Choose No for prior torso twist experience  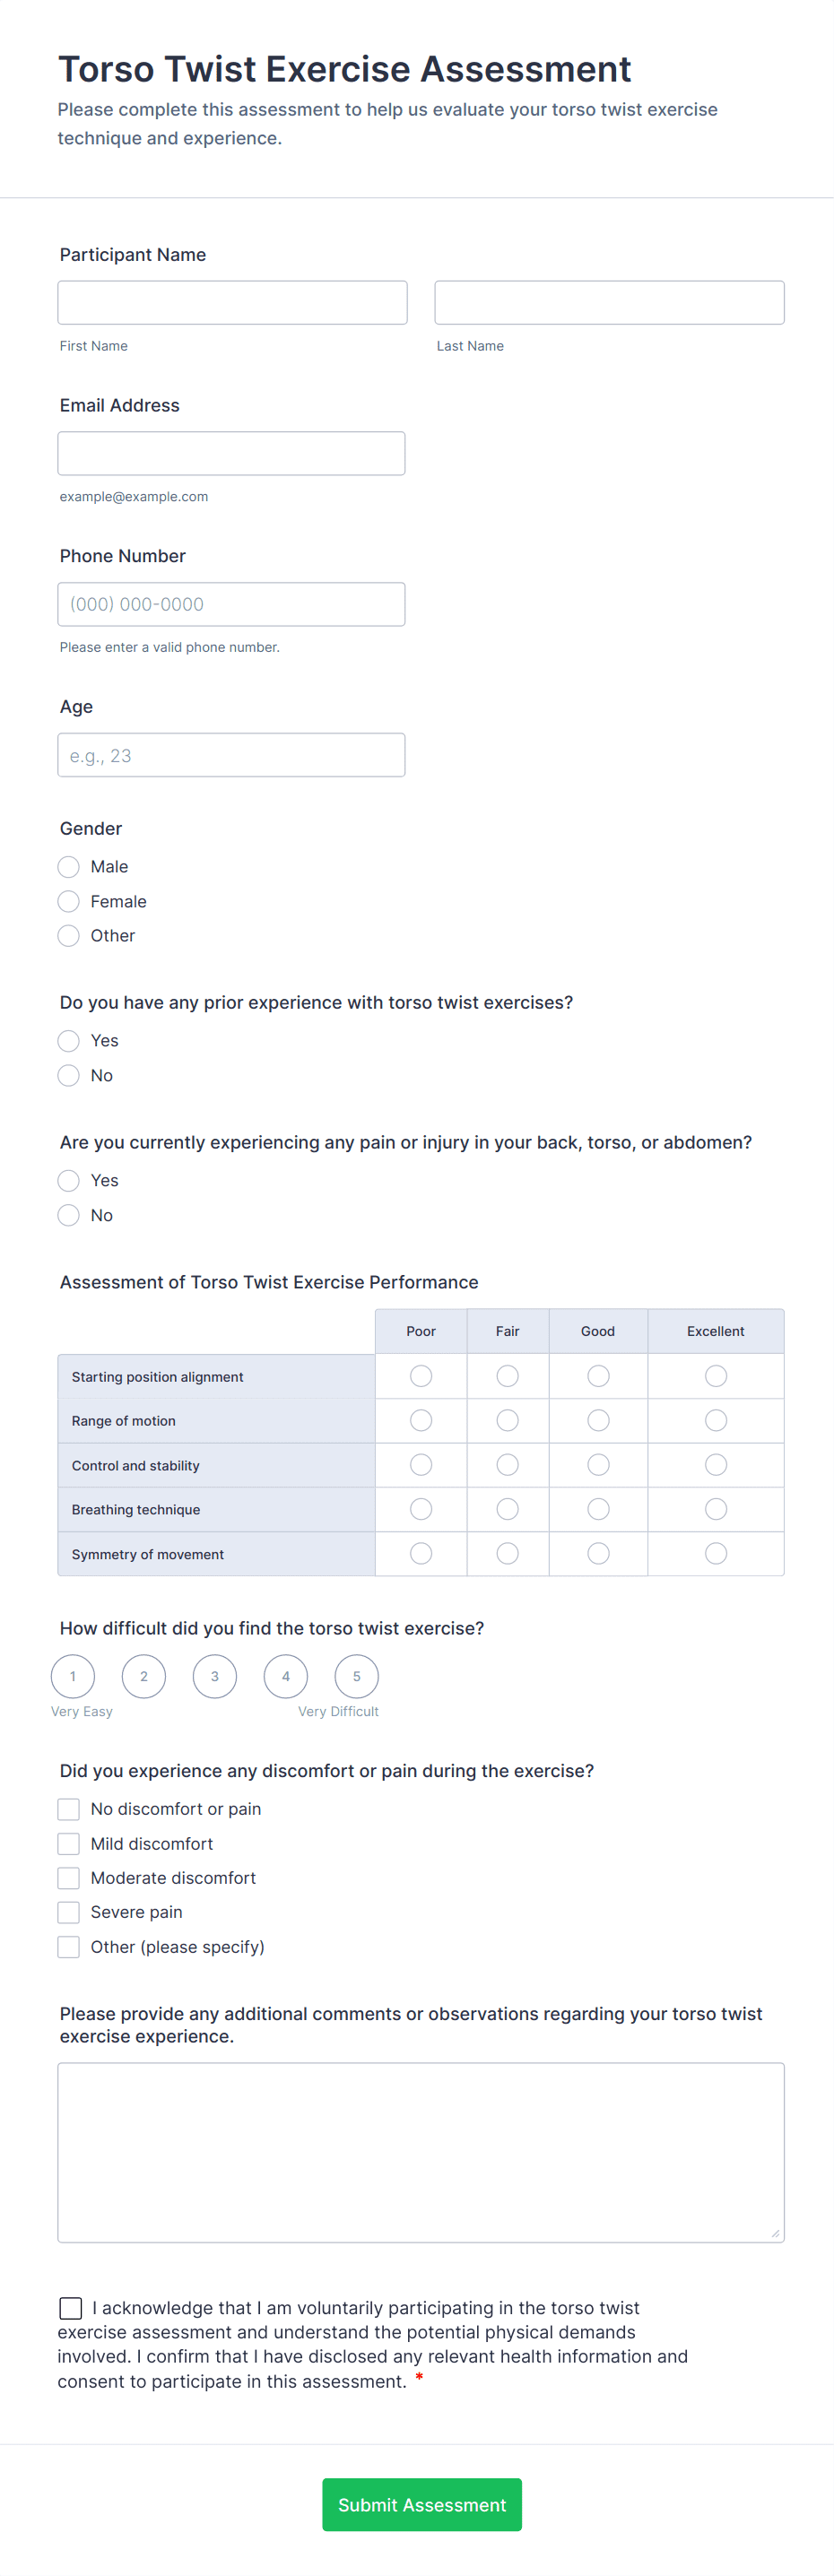(68, 1075)
